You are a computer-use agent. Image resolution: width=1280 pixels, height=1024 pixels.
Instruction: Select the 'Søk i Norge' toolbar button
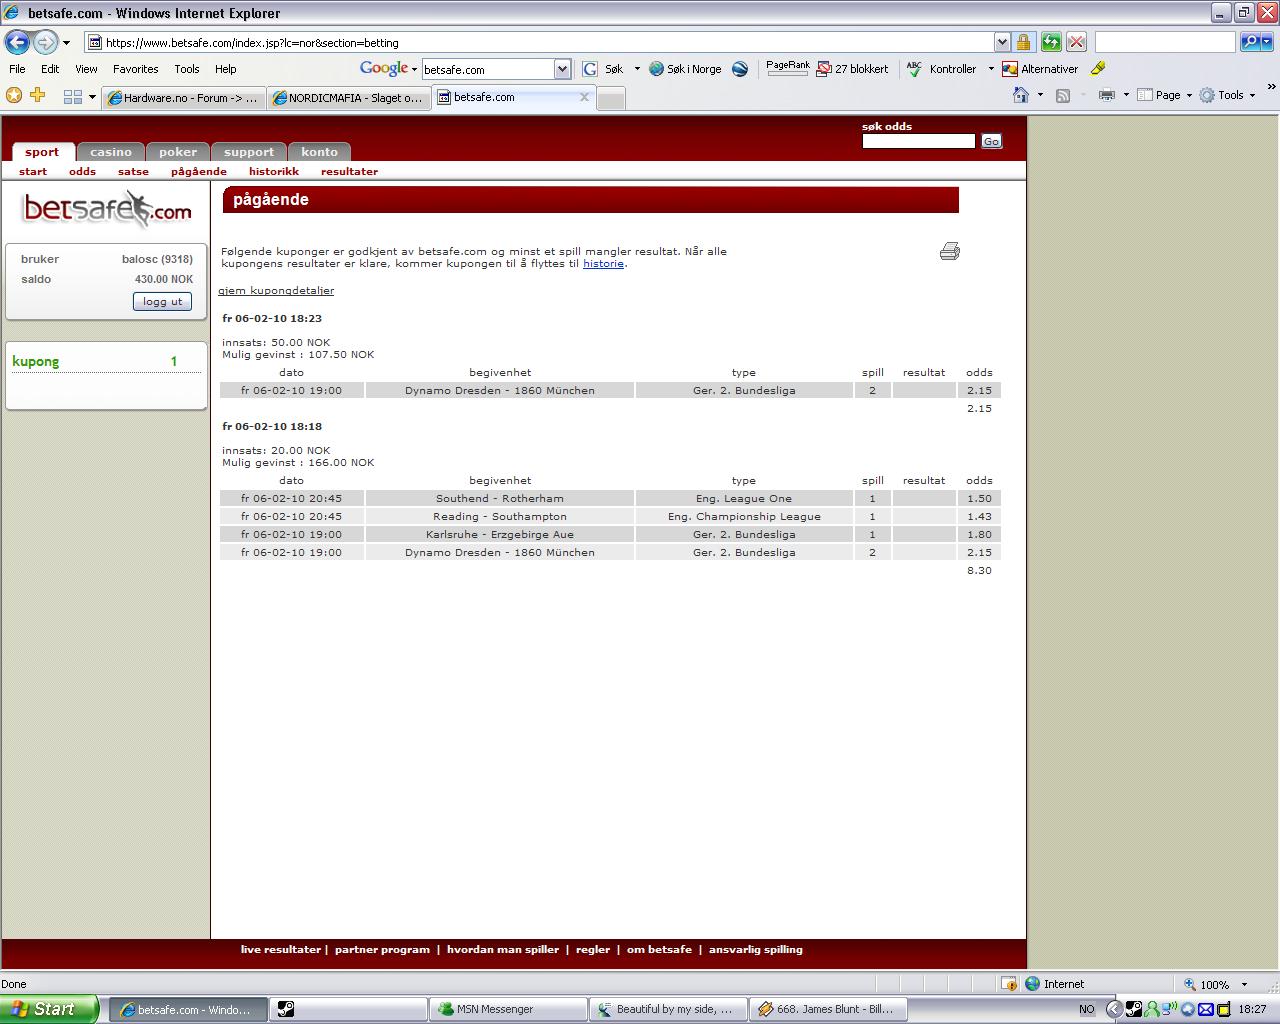click(x=685, y=69)
